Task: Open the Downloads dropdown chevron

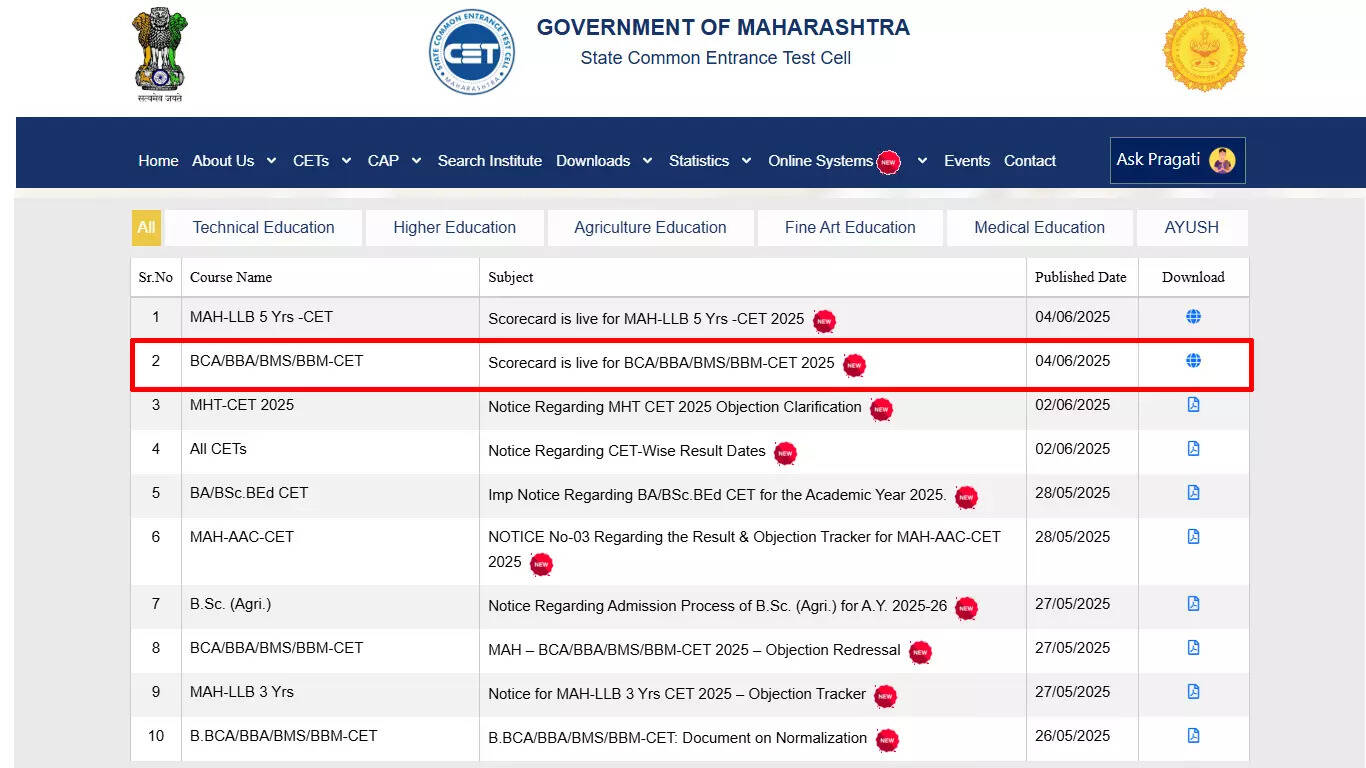Action: click(x=648, y=160)
